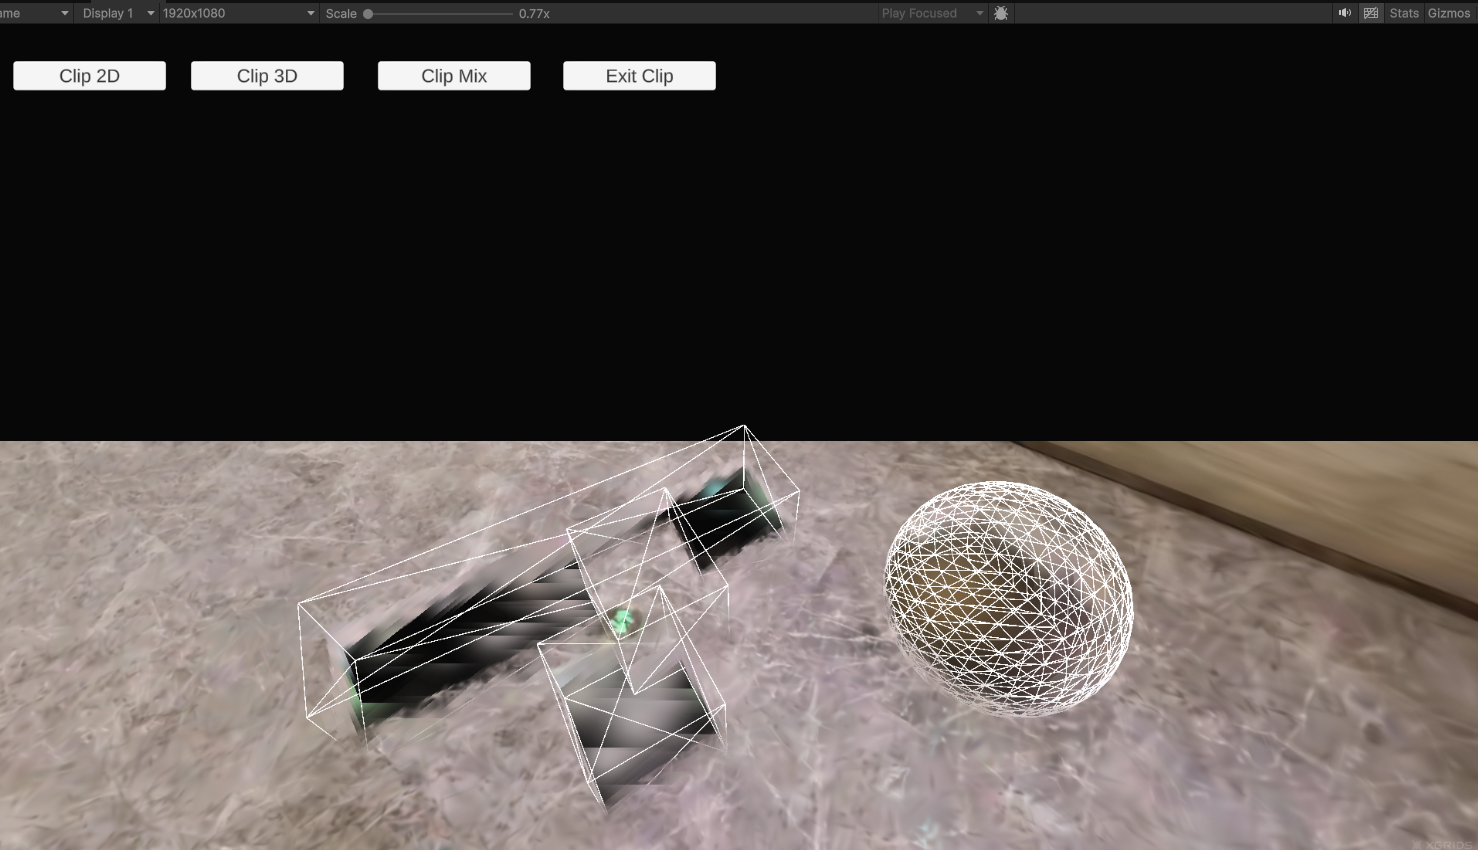1478x850 pixels.
Task: Mute audio with the speaker icon
Action: [x=1344, y=13]
